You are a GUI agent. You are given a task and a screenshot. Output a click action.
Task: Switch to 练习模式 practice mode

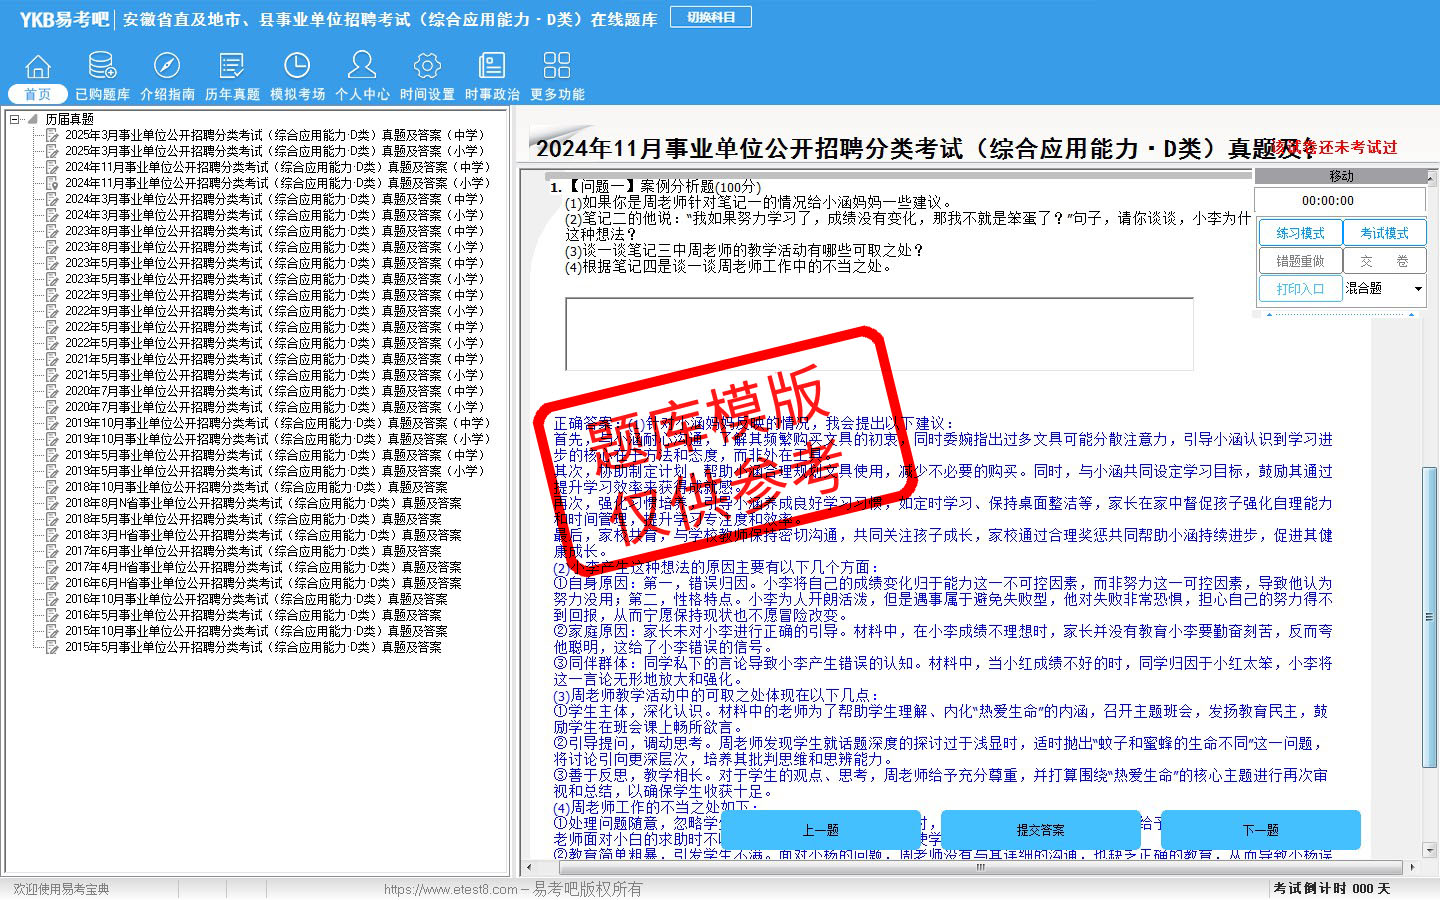point(1300,233)
